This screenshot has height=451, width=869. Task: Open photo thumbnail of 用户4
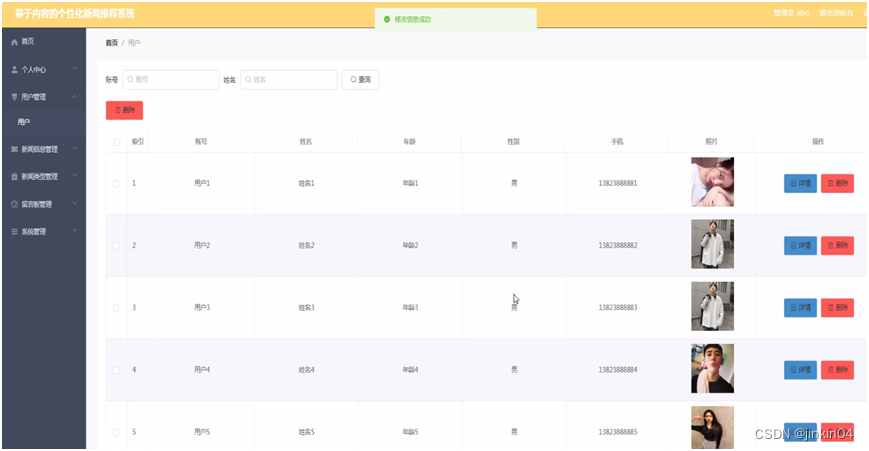712,368
